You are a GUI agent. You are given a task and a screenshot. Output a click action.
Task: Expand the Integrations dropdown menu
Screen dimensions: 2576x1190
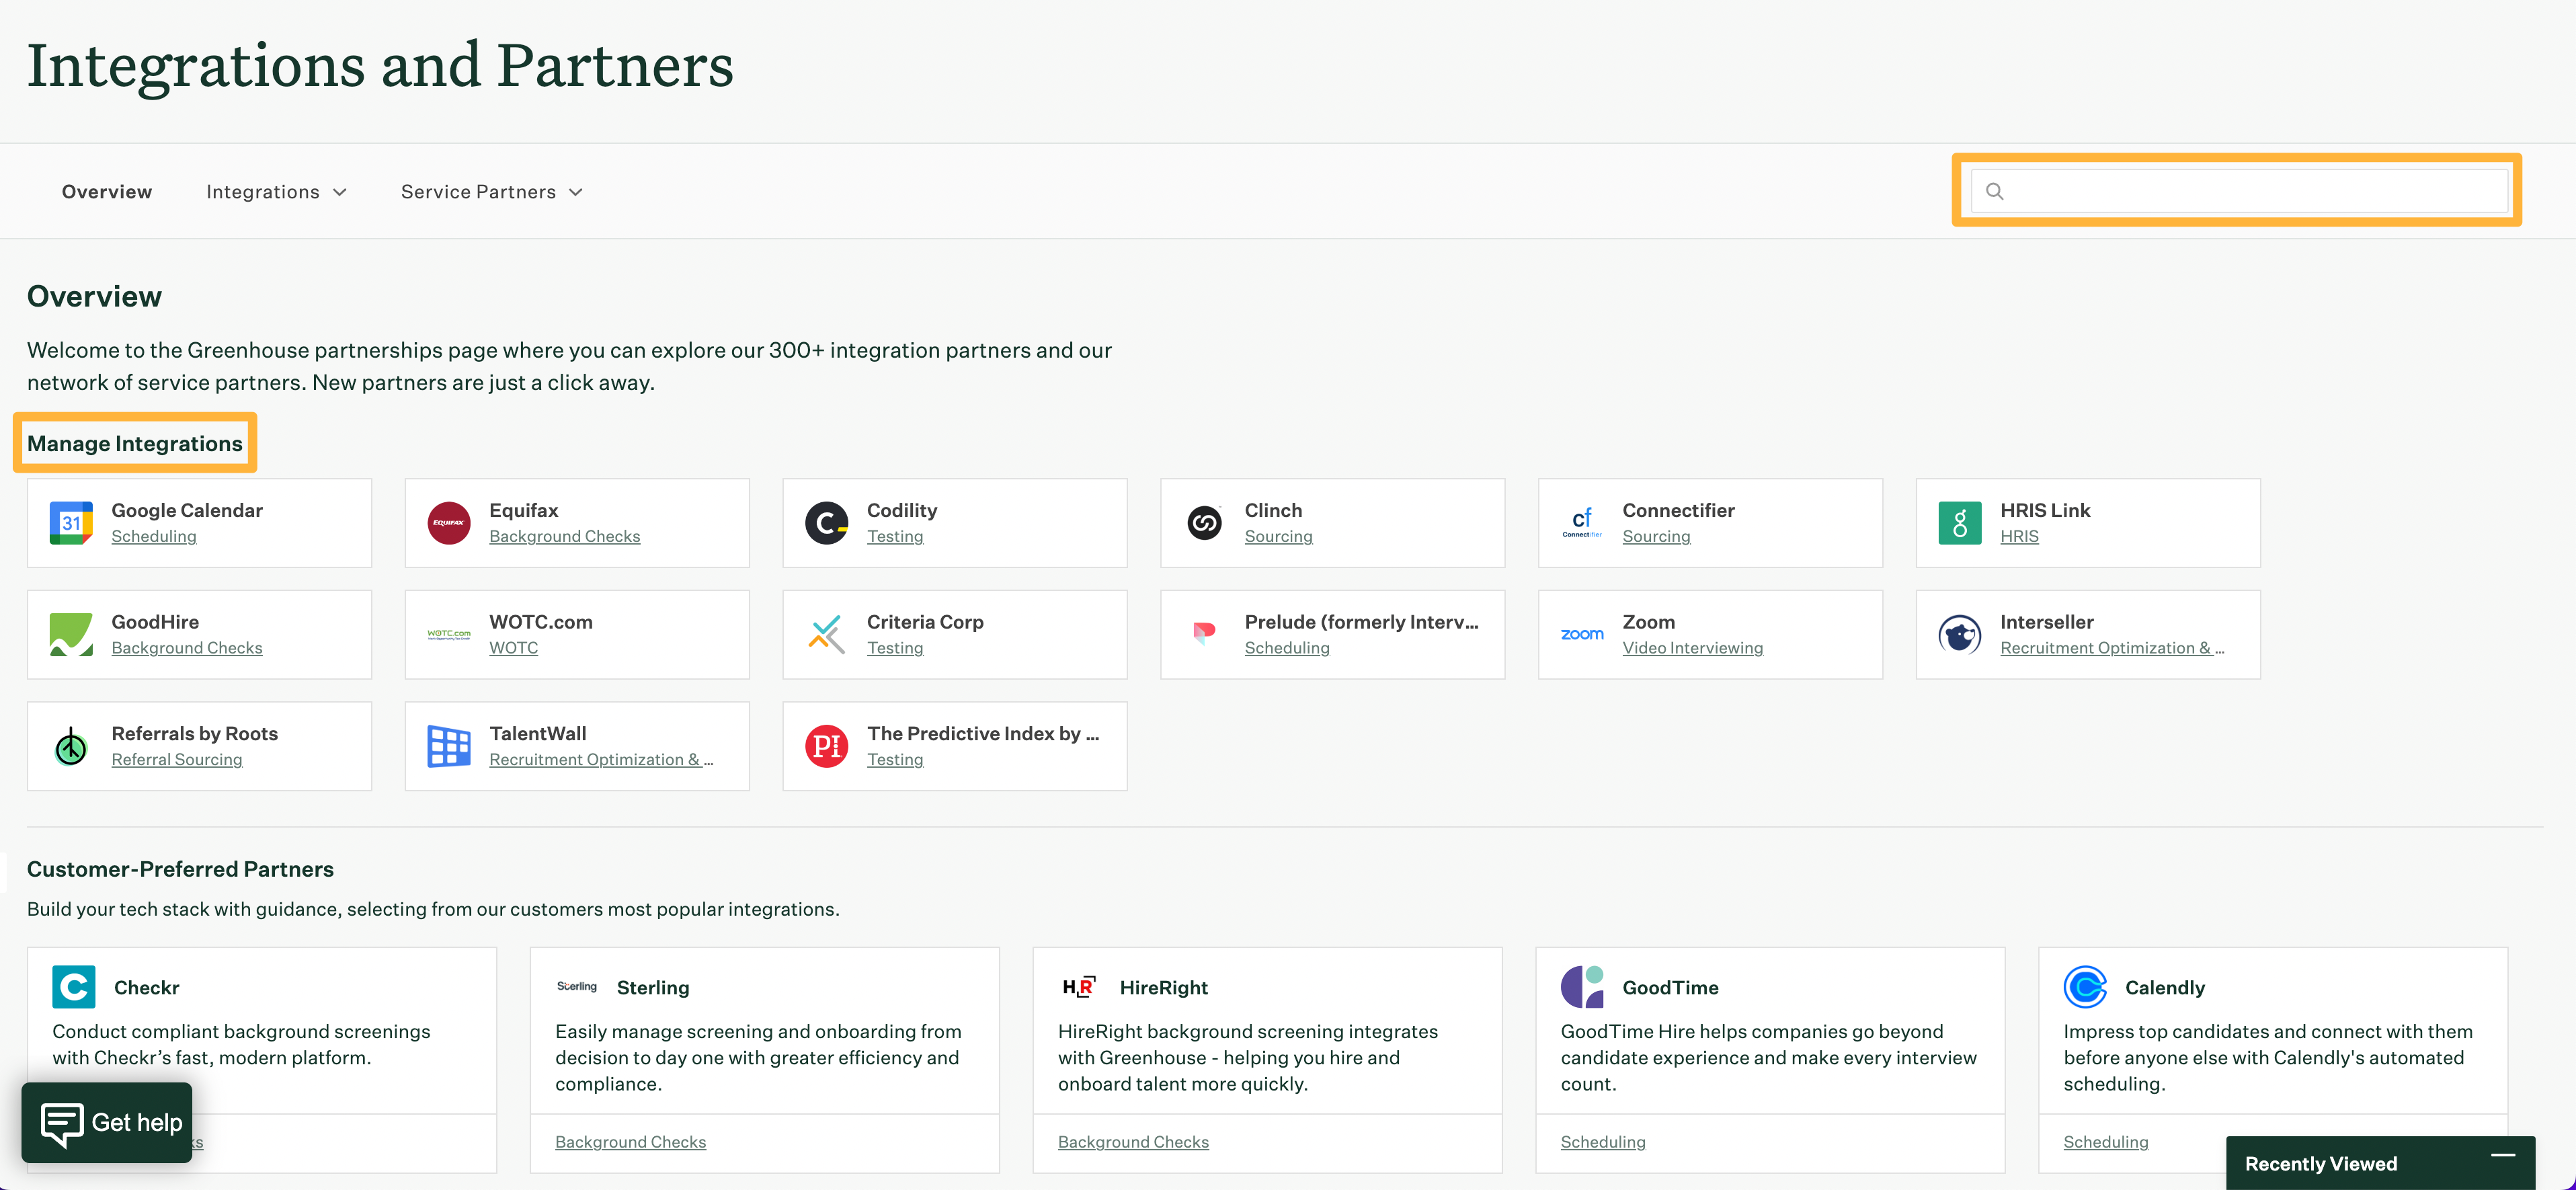(x=276, y=191)
